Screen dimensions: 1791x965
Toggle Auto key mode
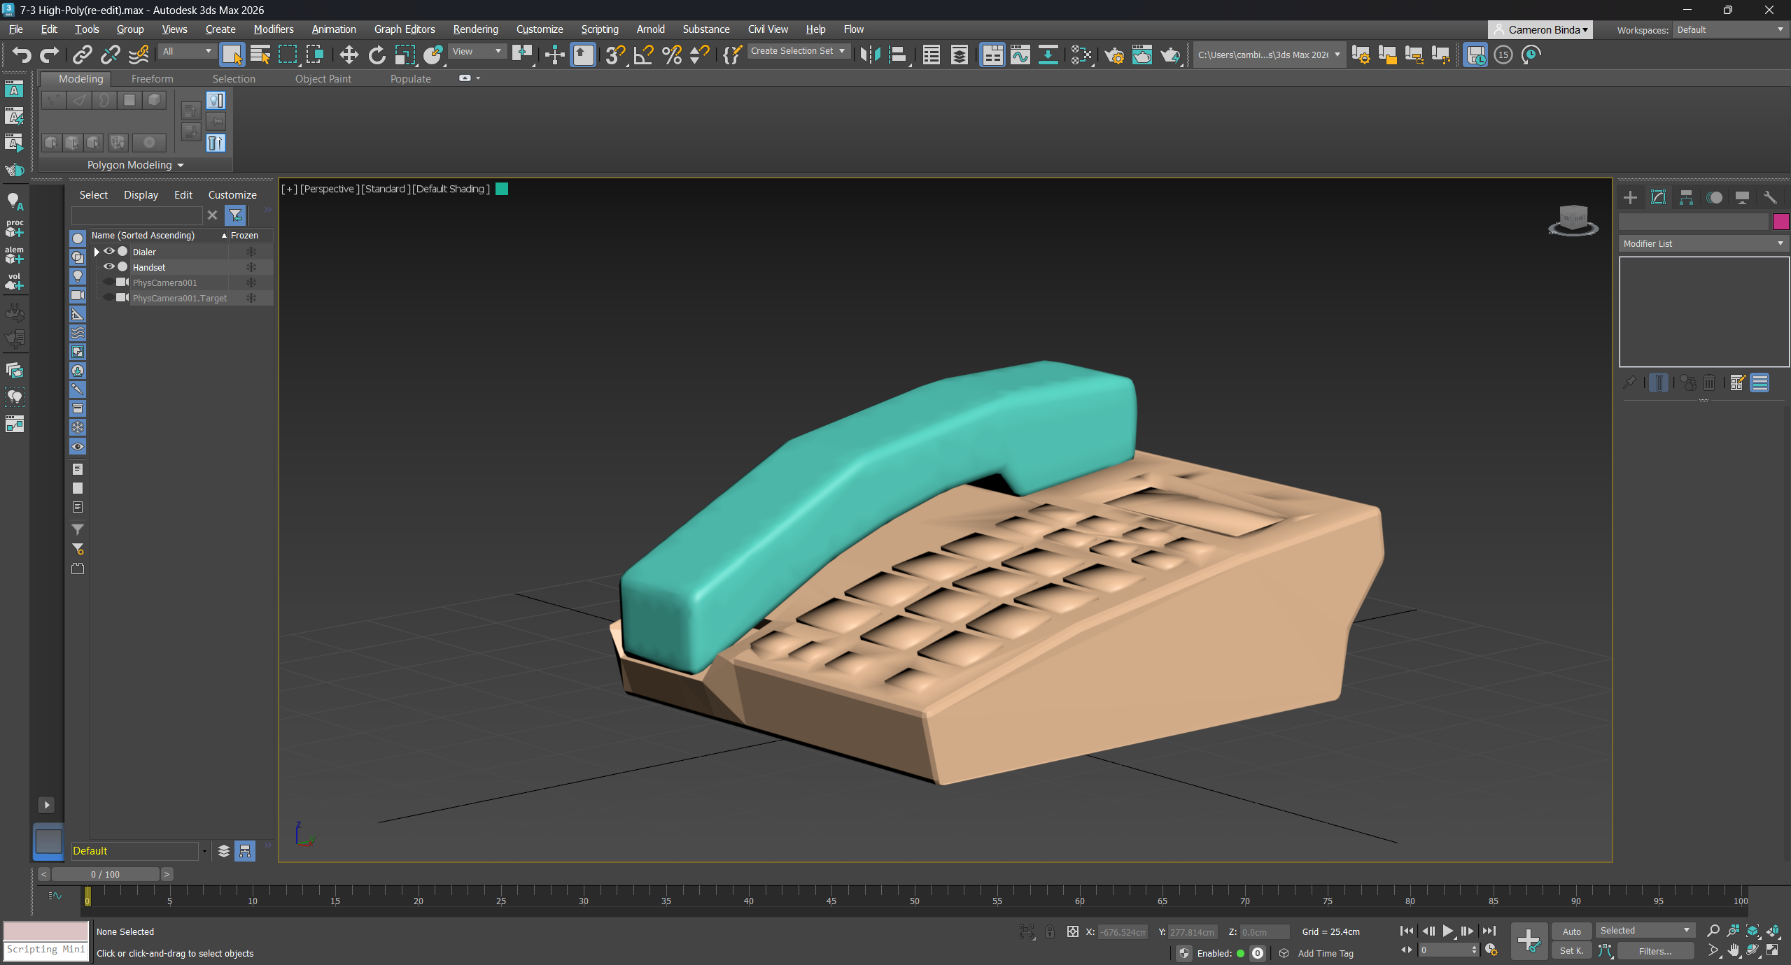1572,931
